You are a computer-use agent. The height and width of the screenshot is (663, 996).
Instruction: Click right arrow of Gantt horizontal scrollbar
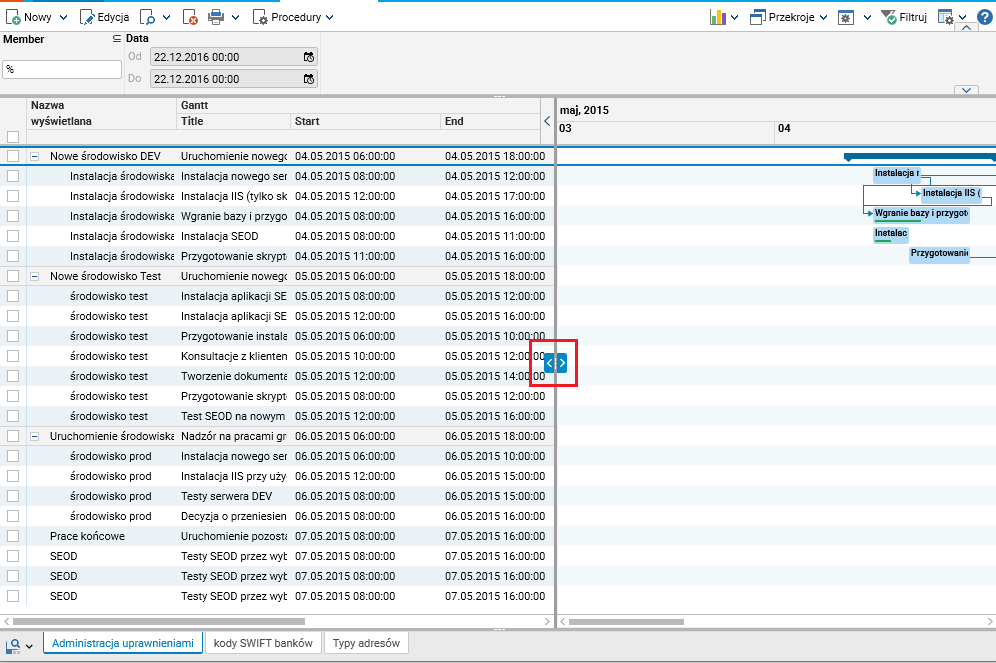coord(990,622)
